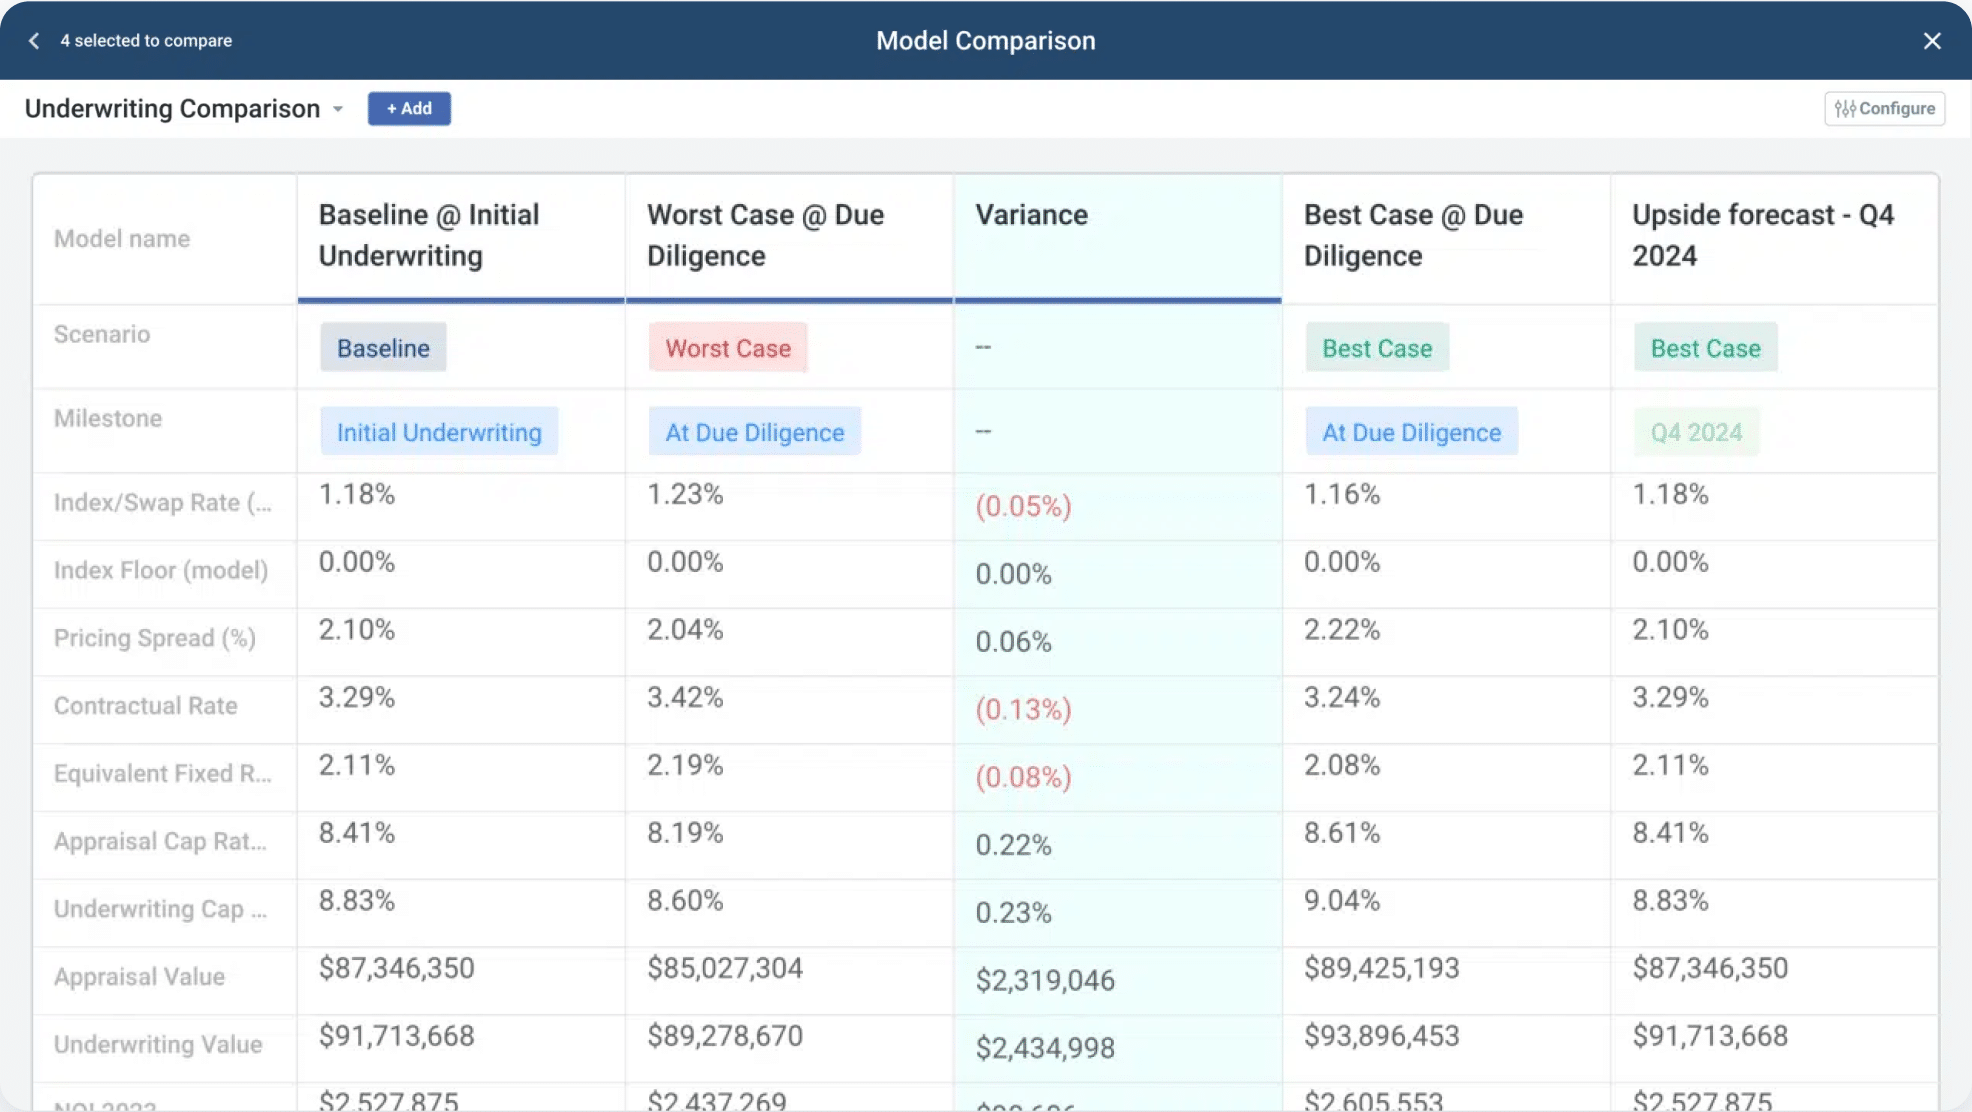Go back using the left chevron arrow
1972x1112 pixels.
coord(34,41)
